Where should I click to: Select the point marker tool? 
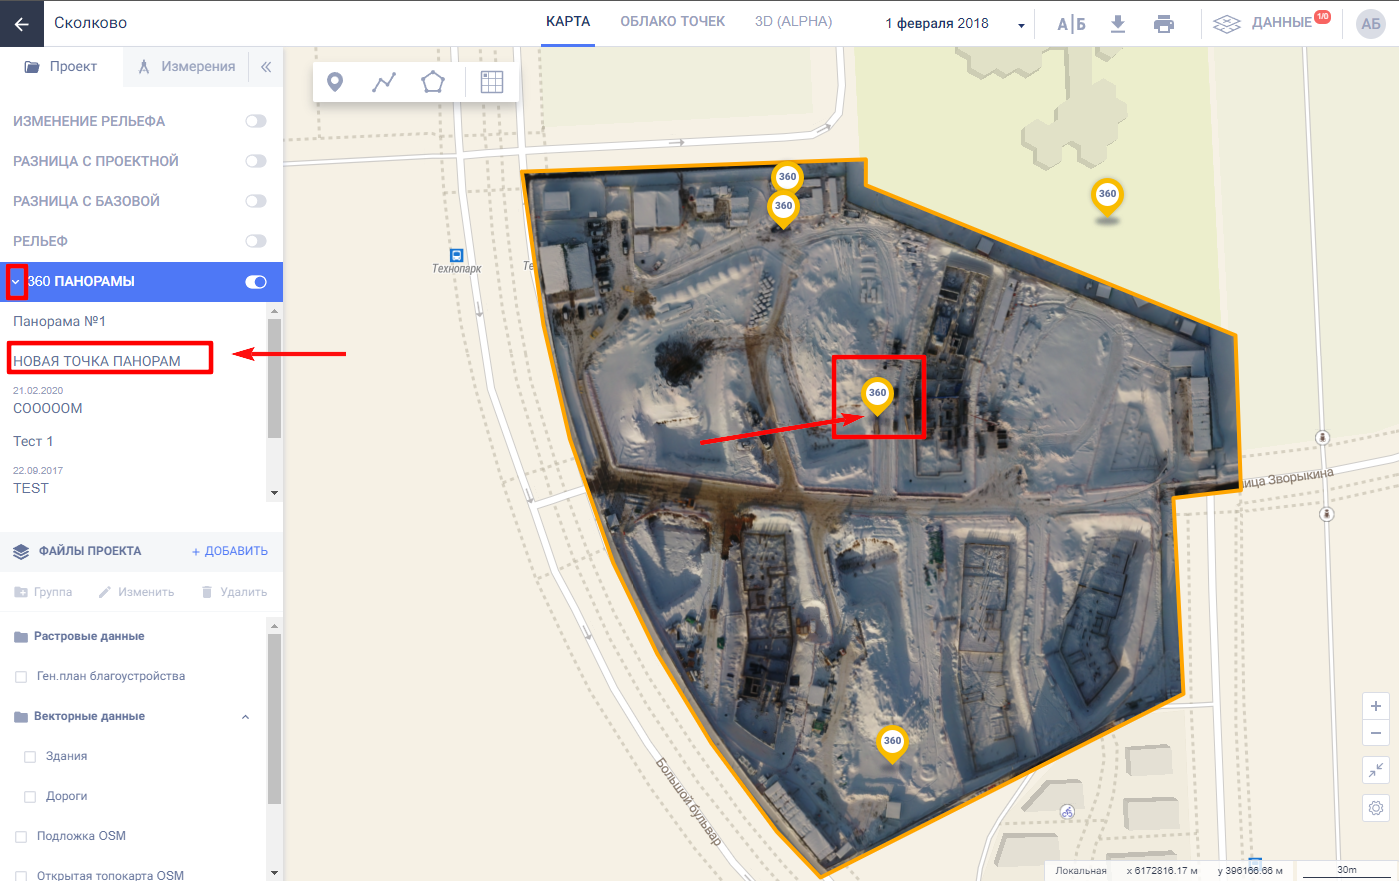click(x=335, y=82)
